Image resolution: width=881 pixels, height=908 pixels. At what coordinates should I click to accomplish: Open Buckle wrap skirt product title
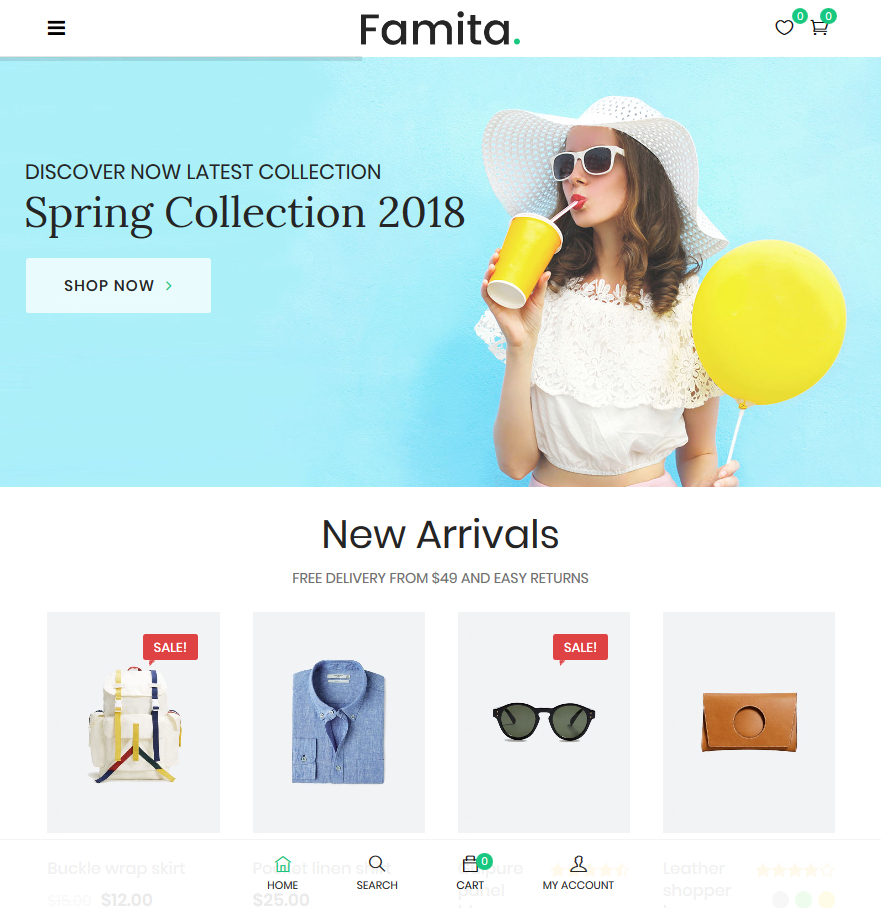point(116,868)
